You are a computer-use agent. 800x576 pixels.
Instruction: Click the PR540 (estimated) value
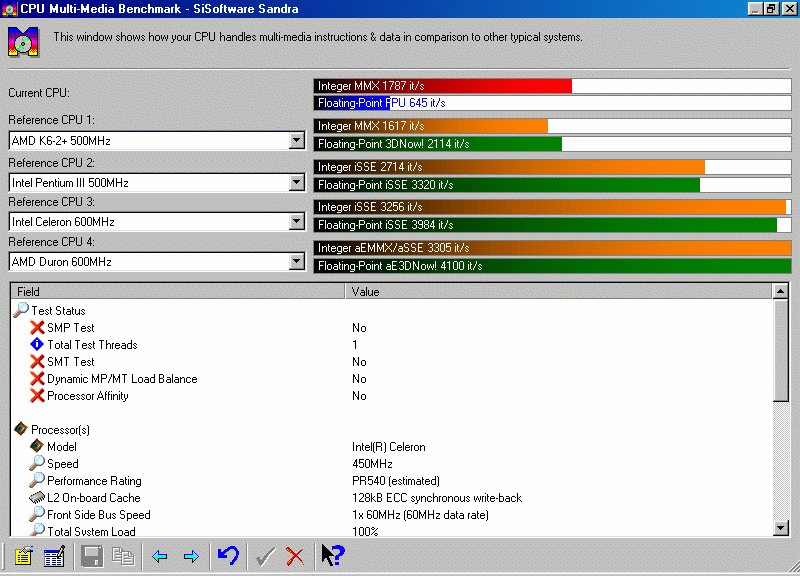click(396, 481)
